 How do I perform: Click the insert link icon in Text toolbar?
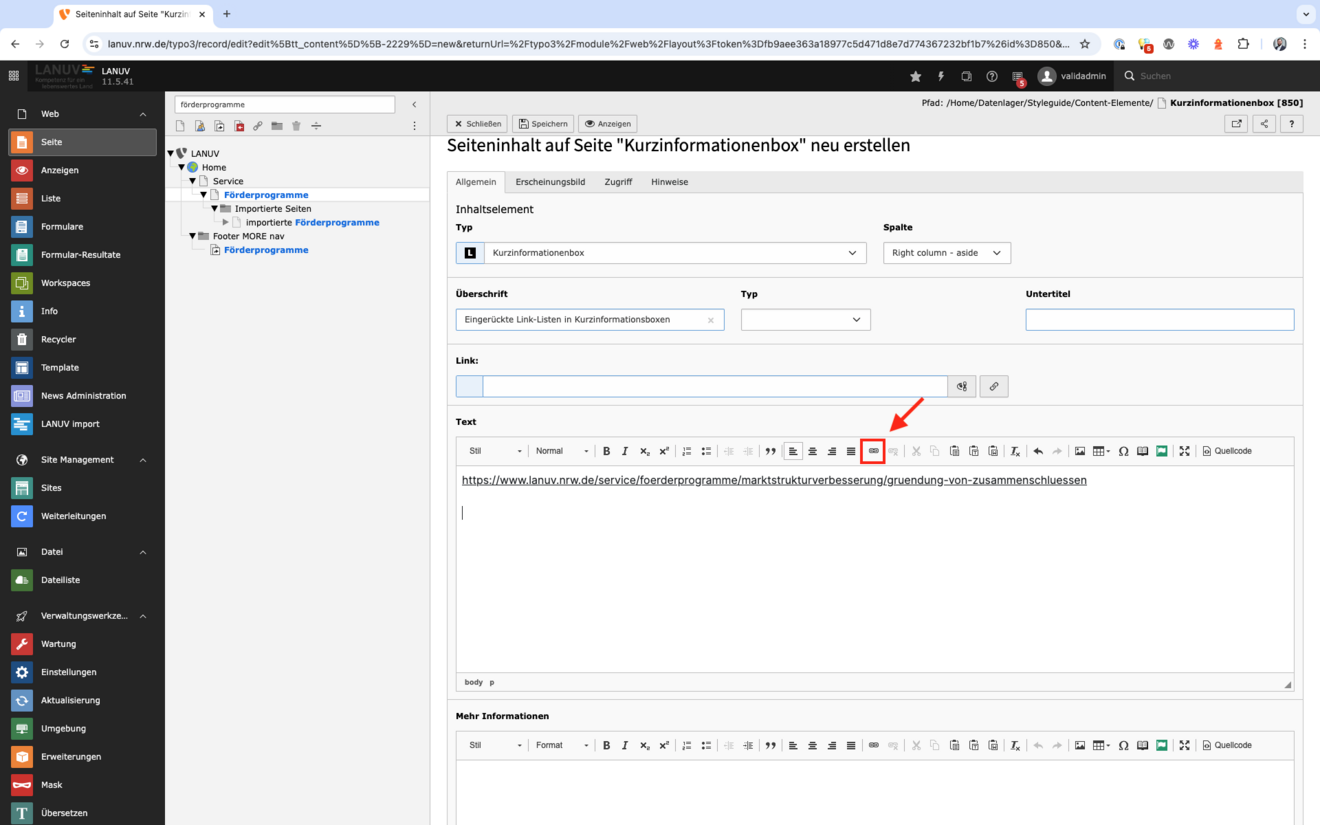point(873,451)
